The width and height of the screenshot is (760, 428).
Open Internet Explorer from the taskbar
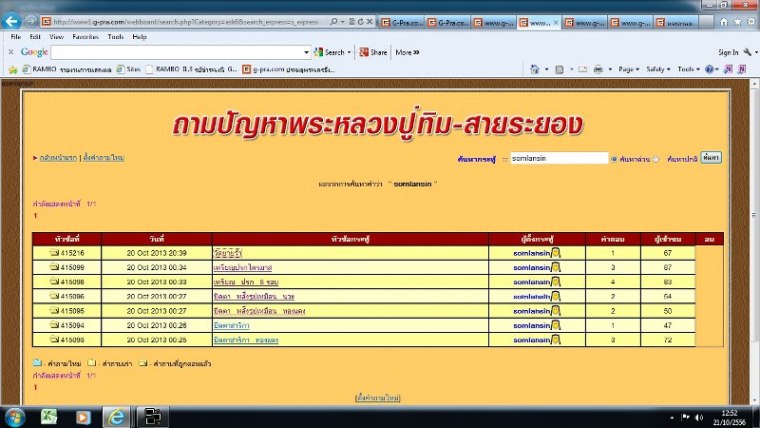click(x=116, y=415)
